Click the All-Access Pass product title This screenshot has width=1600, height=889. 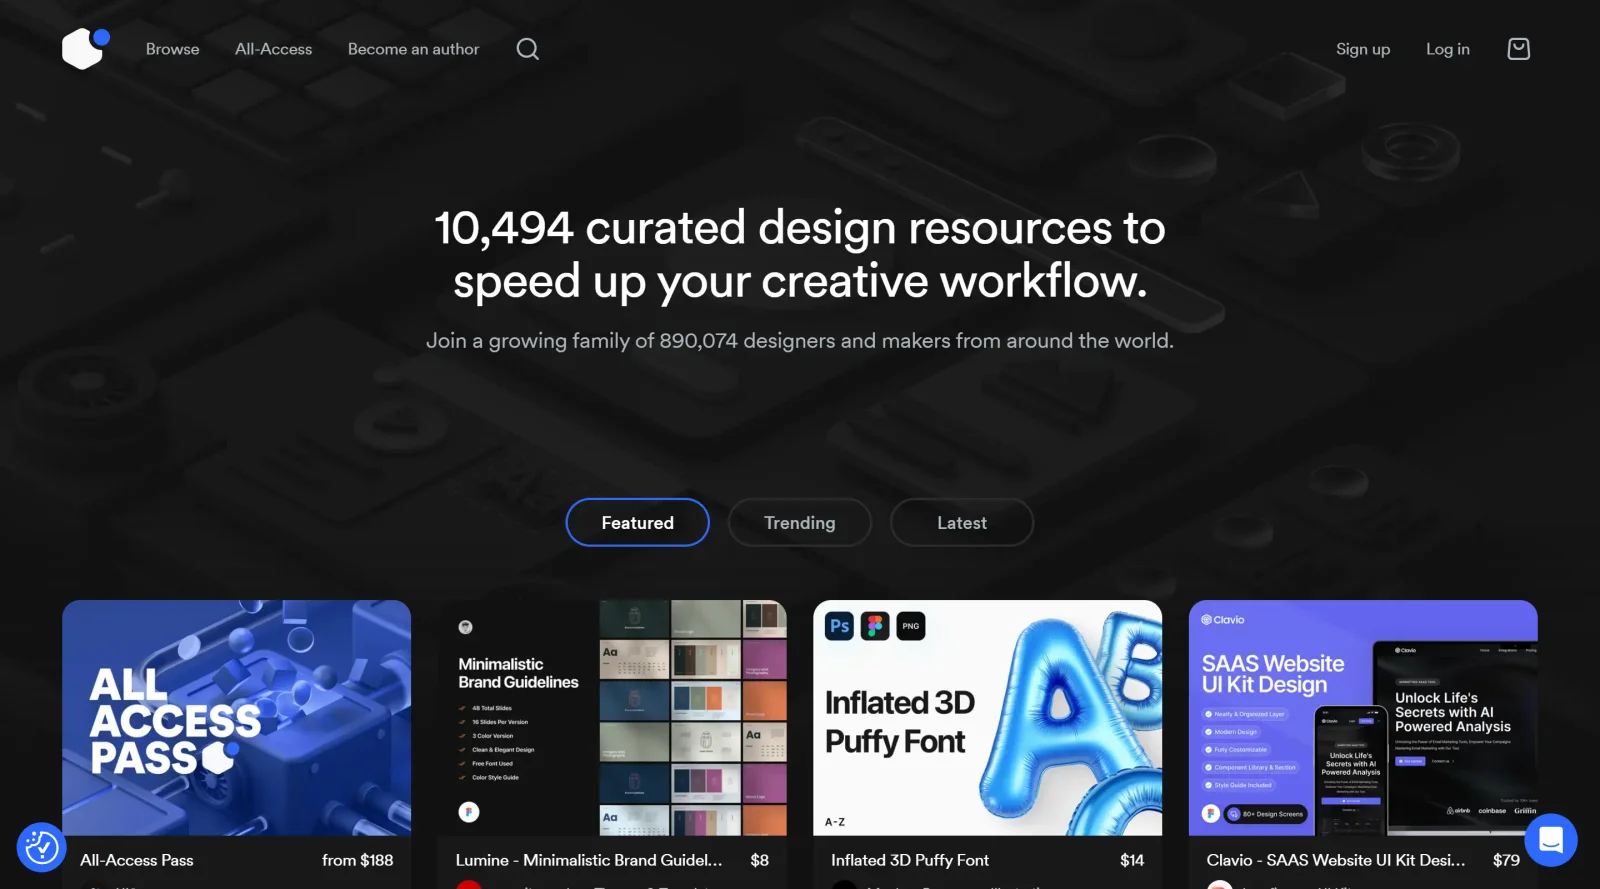(x=137, y=860)
